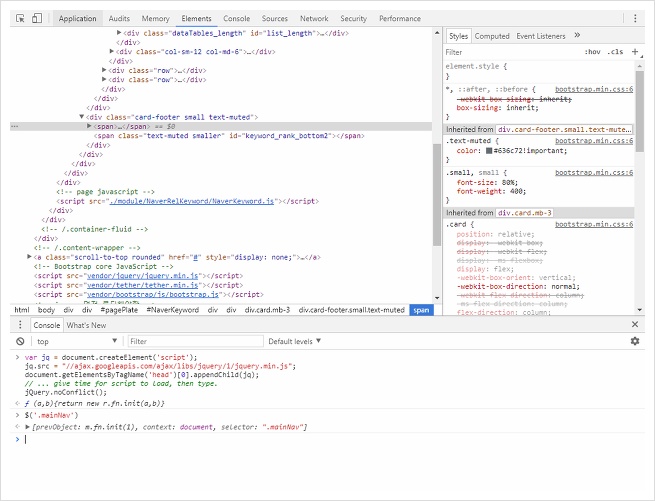Open bootstrap.min.css:6 link beside .card rule

point(594,224)
